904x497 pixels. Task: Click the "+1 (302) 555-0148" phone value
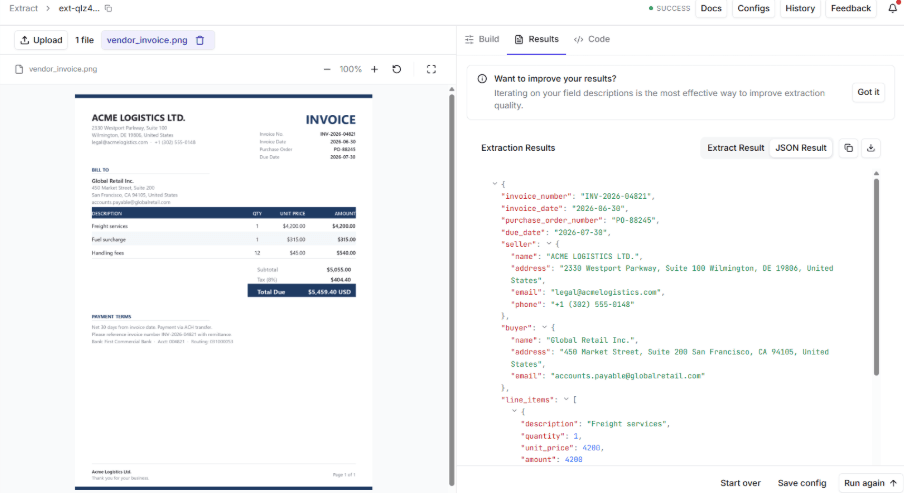[592, 304]
